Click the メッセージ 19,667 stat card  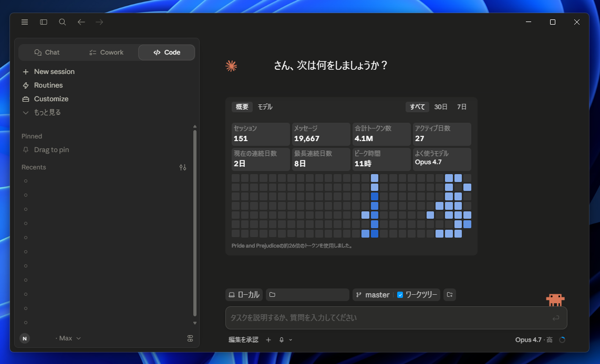(321, 134)
